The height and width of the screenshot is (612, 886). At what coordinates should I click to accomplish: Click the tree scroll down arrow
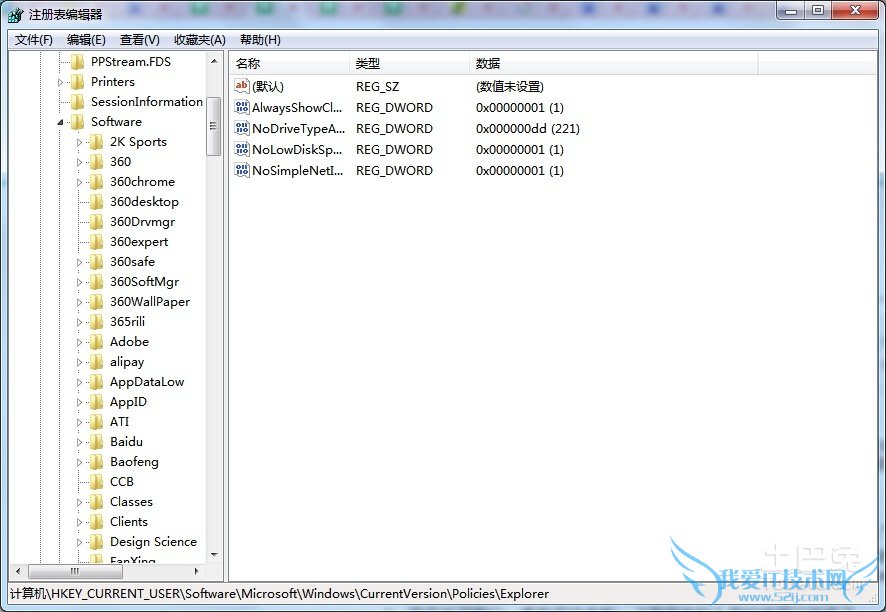[x=214, y=555]
